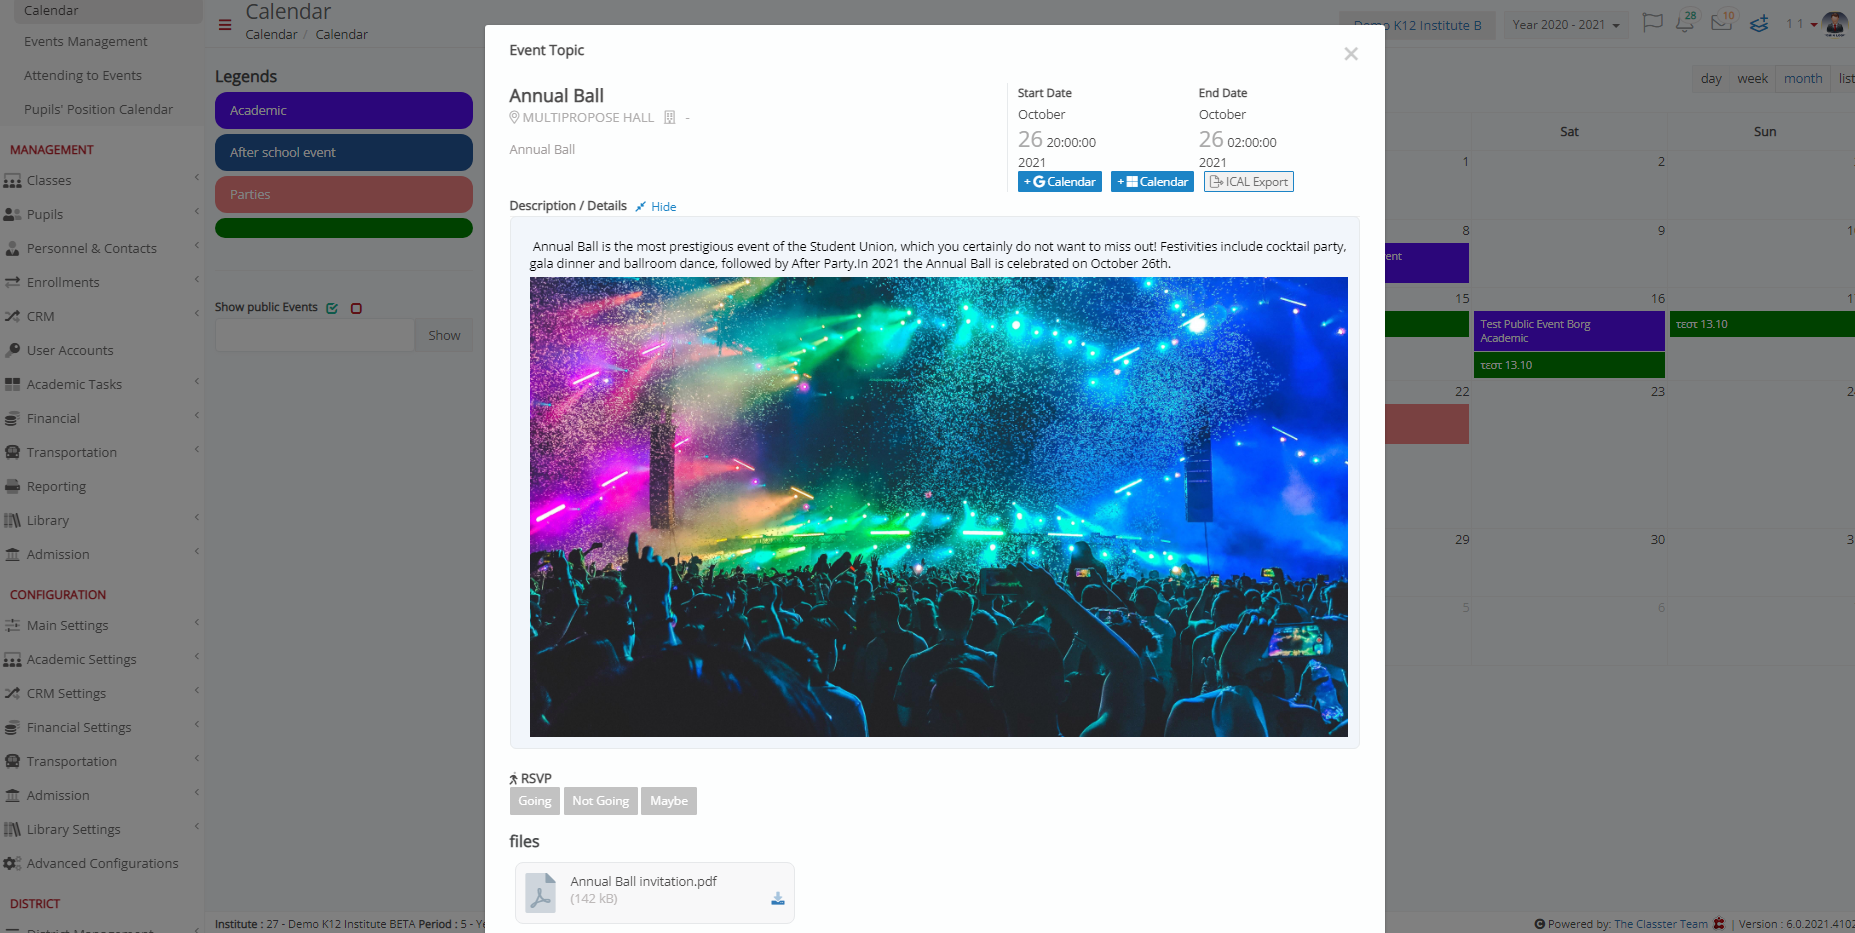The image size is (1855, 933).
Task: Click the user profile avatar
Action: click(1835, 24)
